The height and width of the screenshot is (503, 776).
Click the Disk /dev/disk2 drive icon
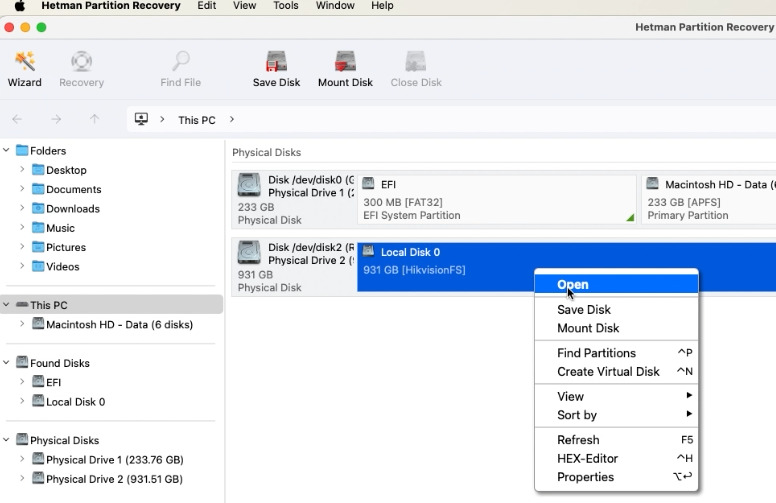coord(249,252)
